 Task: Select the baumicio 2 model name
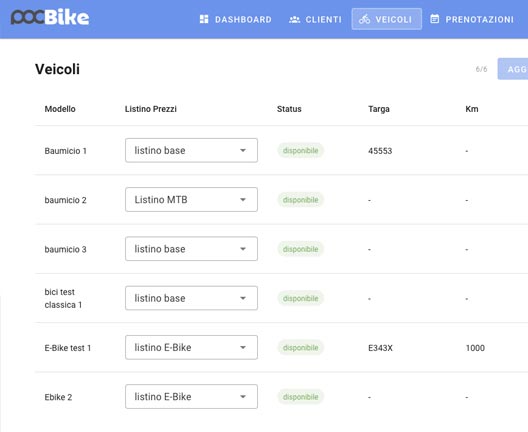point(66,200)
